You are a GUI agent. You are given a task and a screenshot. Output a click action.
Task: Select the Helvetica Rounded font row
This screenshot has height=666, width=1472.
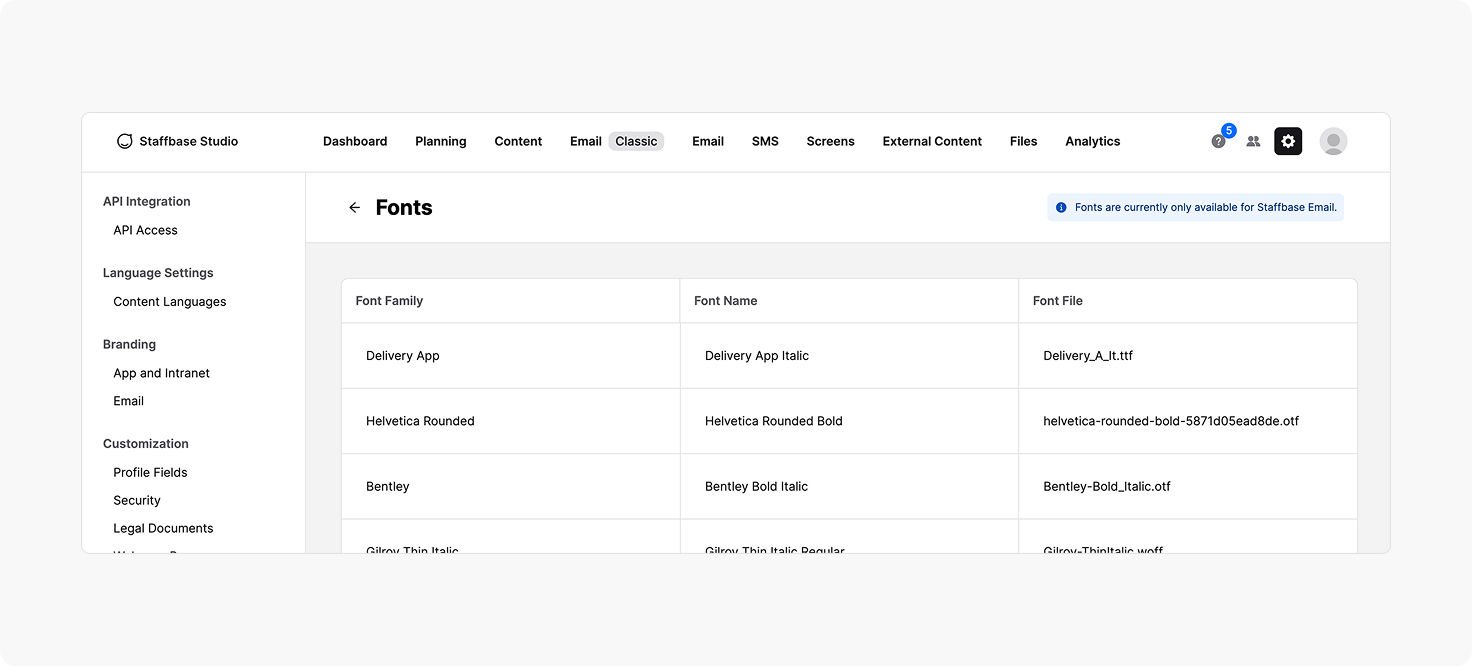(x=849, y=421)
